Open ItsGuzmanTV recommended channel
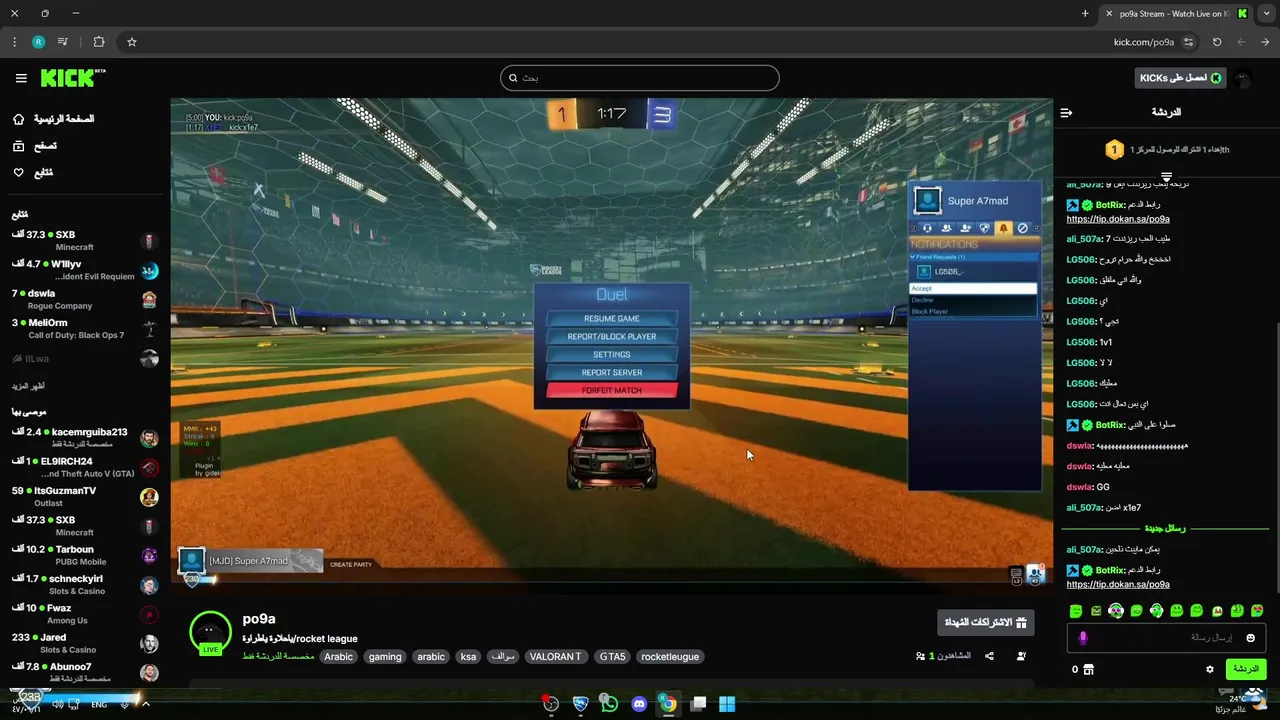 [x=85, y=496]
